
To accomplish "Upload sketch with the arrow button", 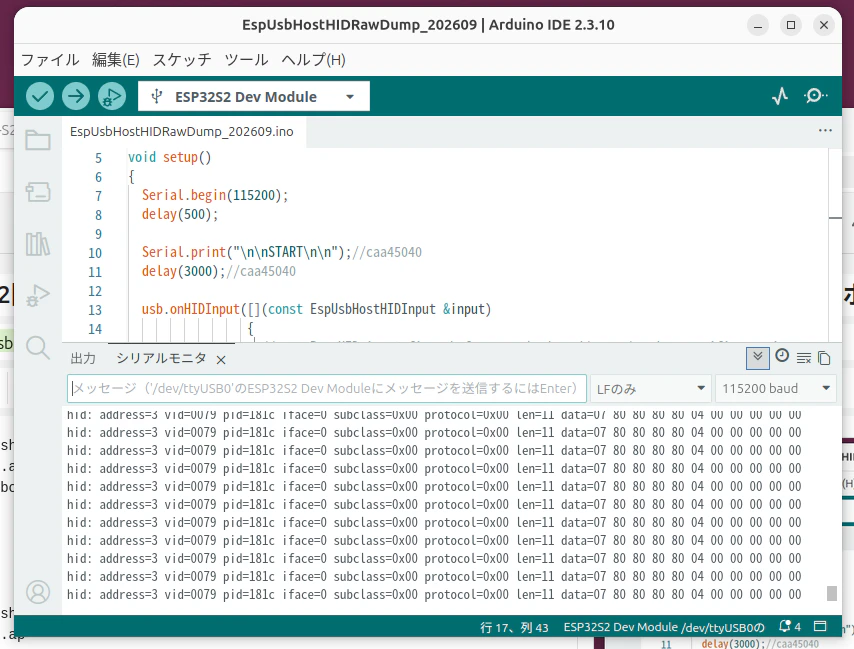I will point(76,96).
